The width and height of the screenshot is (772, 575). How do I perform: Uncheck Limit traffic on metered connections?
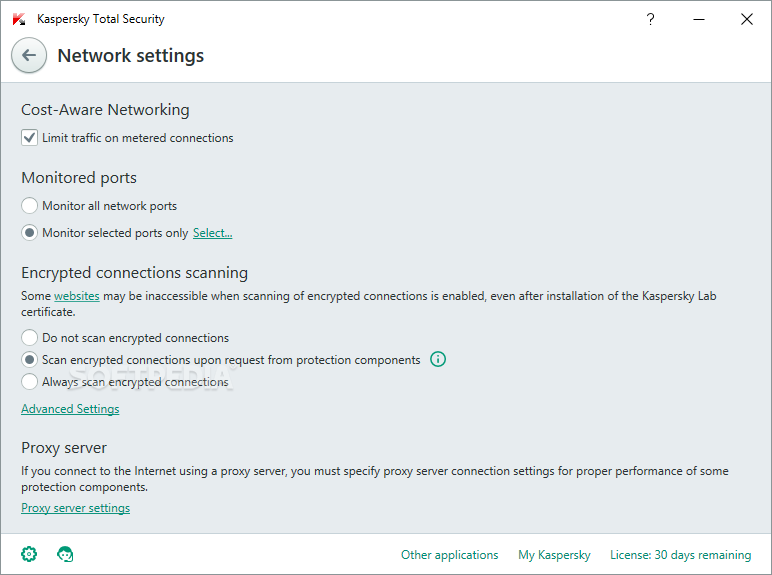click(29, 137)
